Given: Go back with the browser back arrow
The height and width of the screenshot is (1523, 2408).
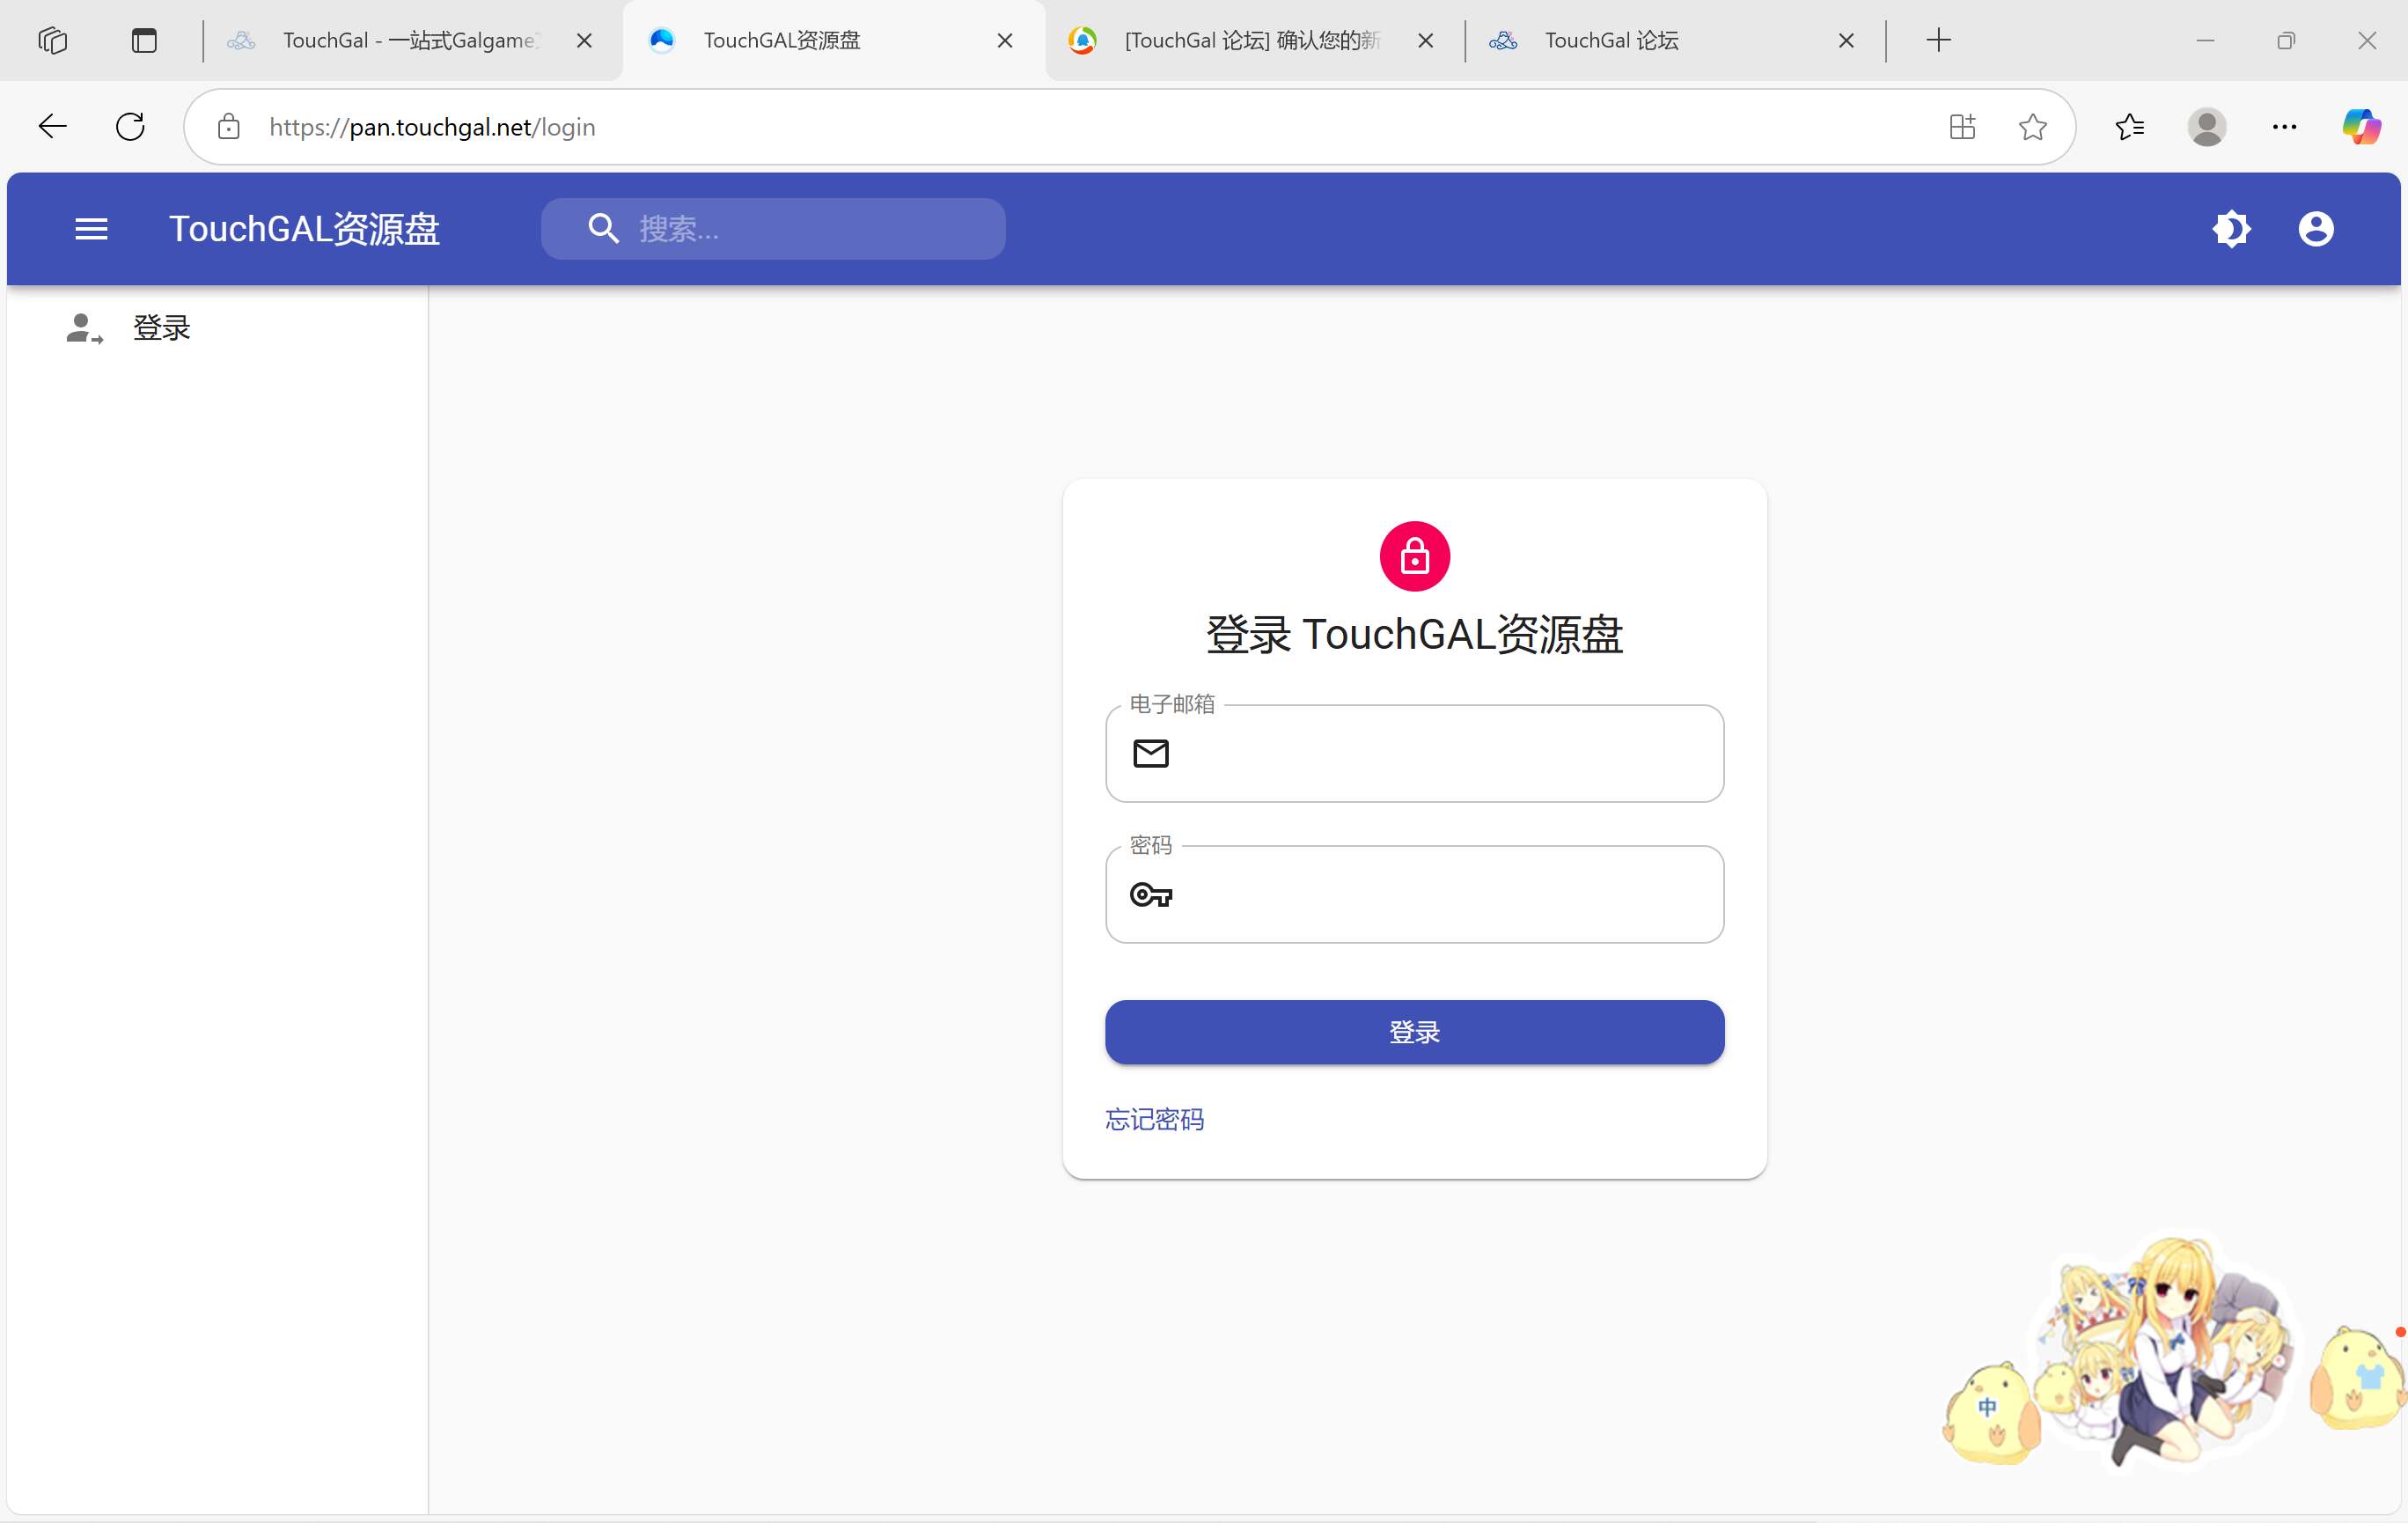Looking at the screenshot, I should (x=52, y=127).
